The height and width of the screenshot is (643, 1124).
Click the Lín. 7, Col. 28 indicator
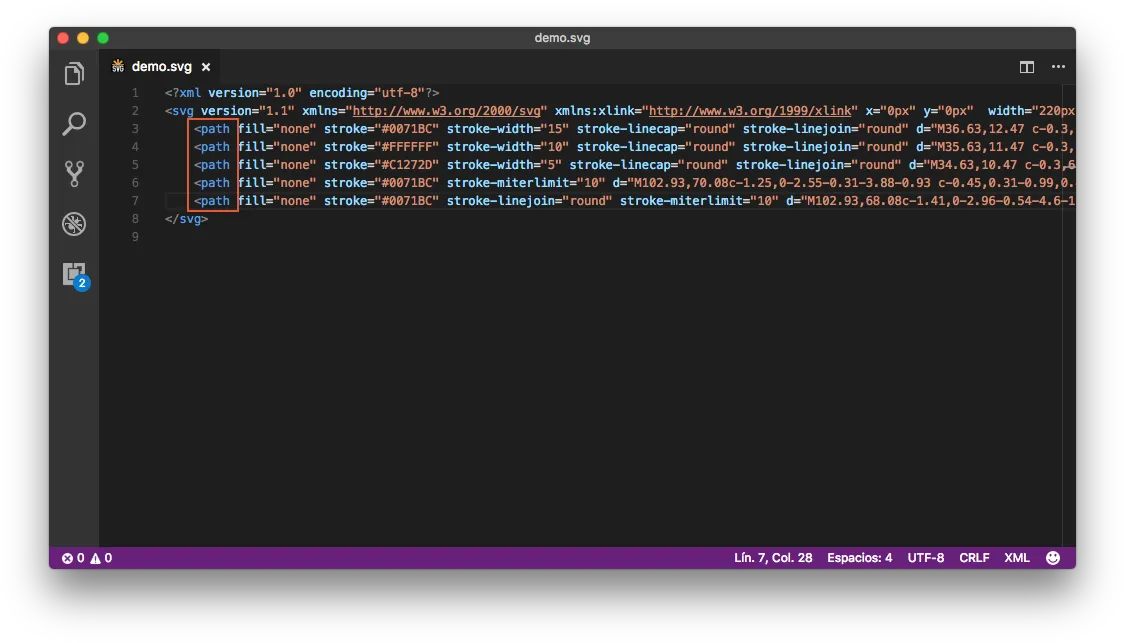click(x=773, y=558)
